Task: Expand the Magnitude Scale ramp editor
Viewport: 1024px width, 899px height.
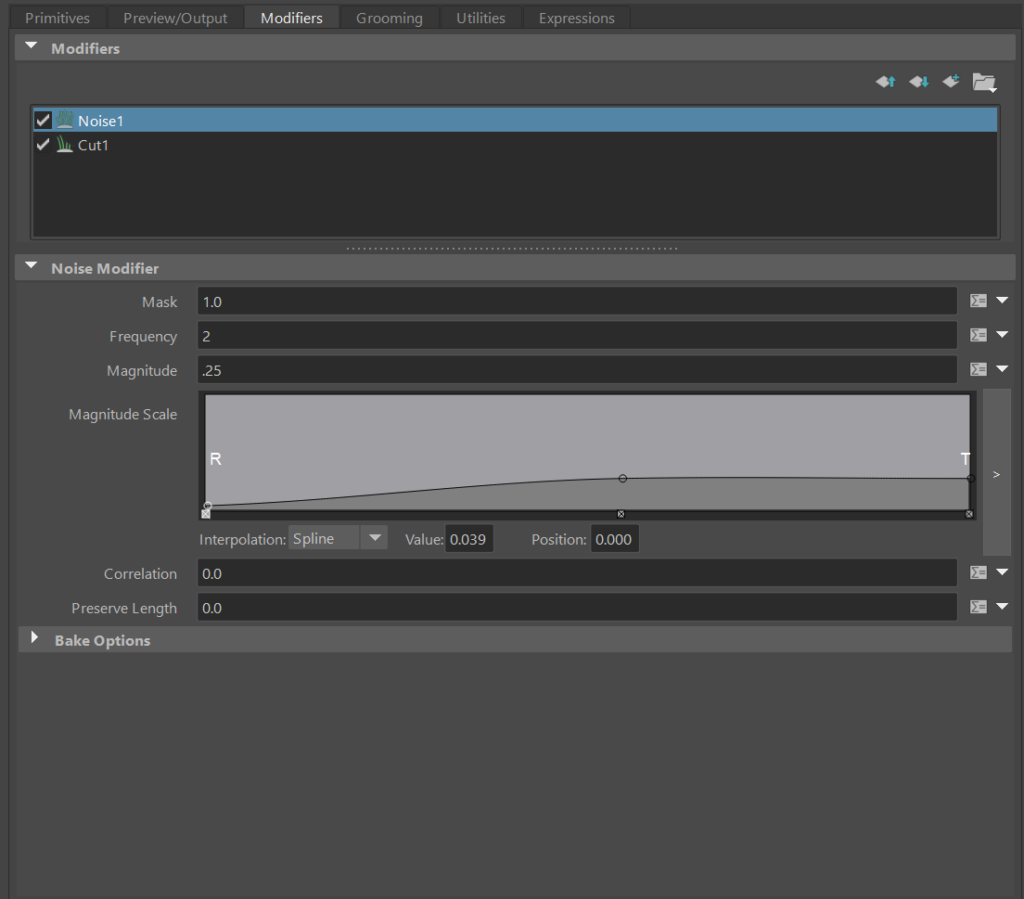Action: 996,474
